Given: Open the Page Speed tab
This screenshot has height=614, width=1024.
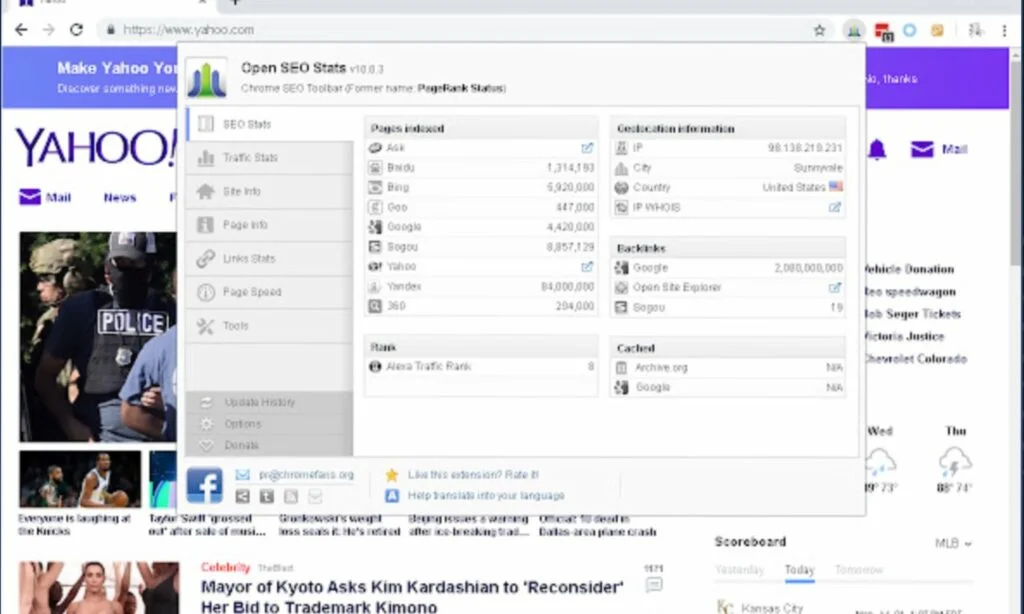Looking at the screenshot, I should pos(251,292).
